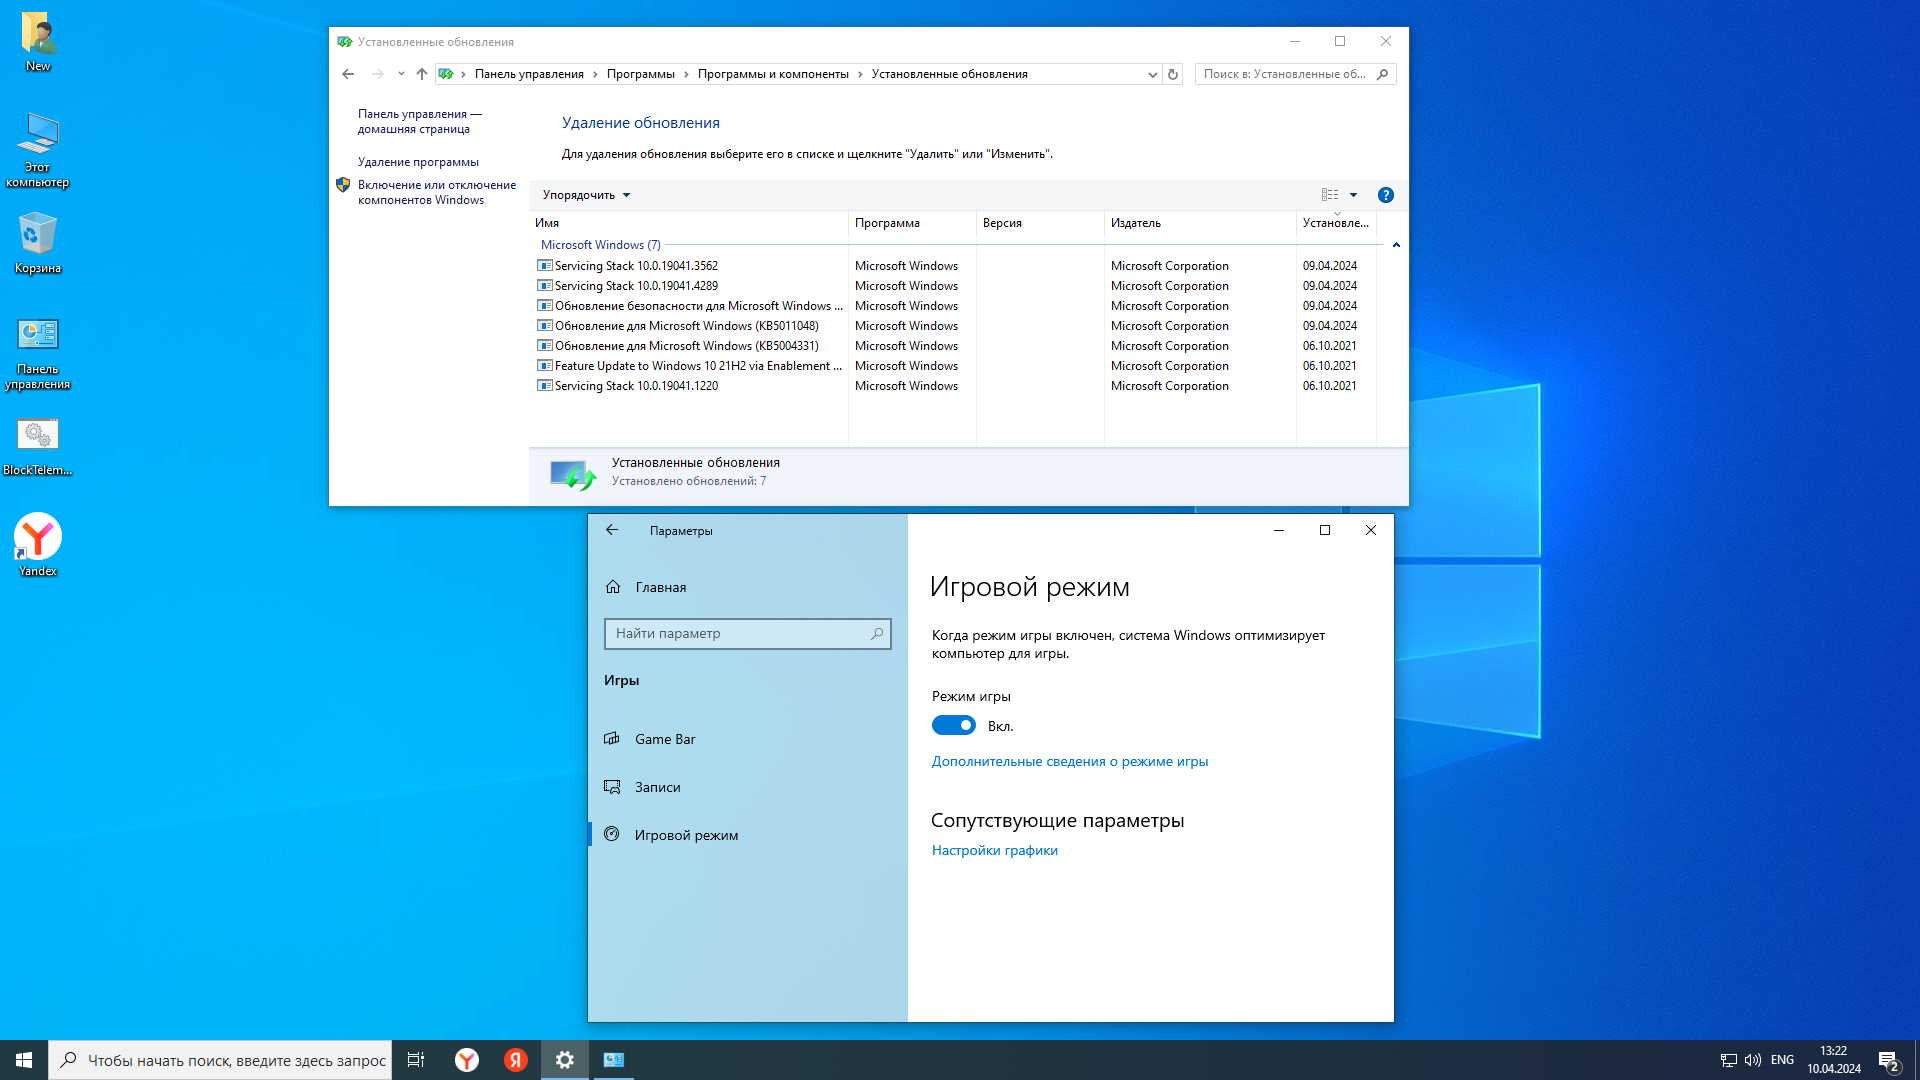Click the Удаление программы link

tap(418, 162)
